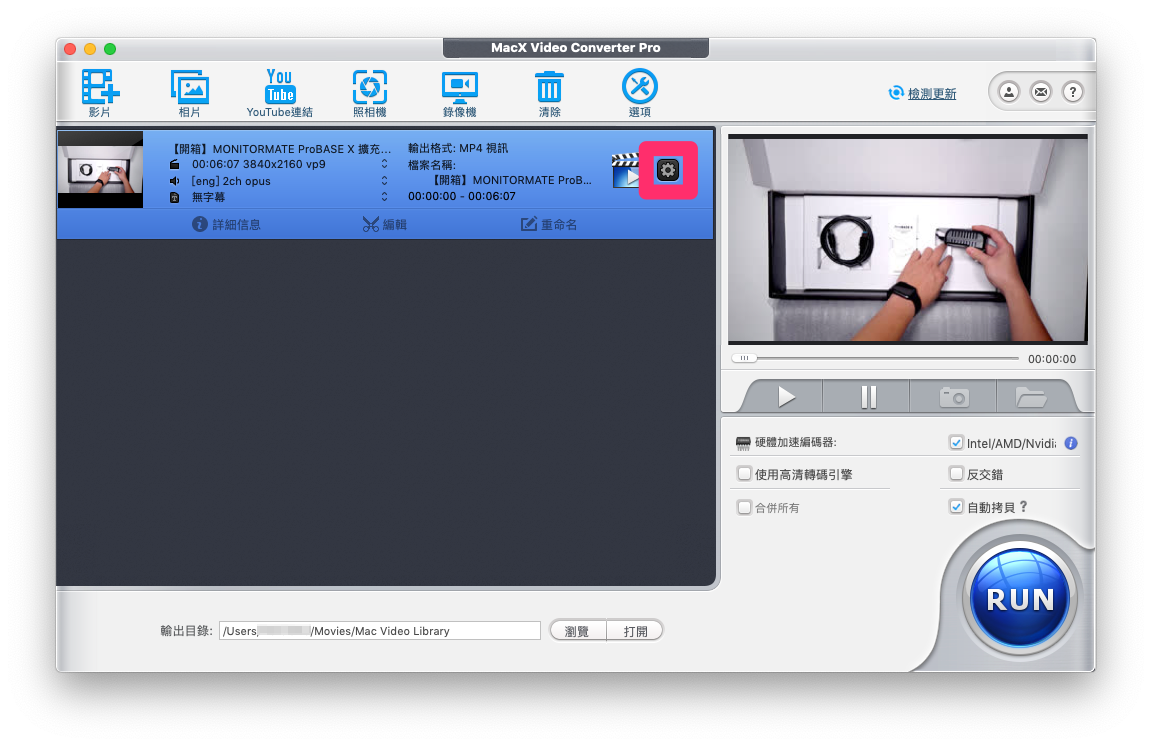Toggle the Intel/AMD/Nvidia hardware encoder checkbox
The height and width of the screenshot is (746, 1152).
click(x=956, y=442)
